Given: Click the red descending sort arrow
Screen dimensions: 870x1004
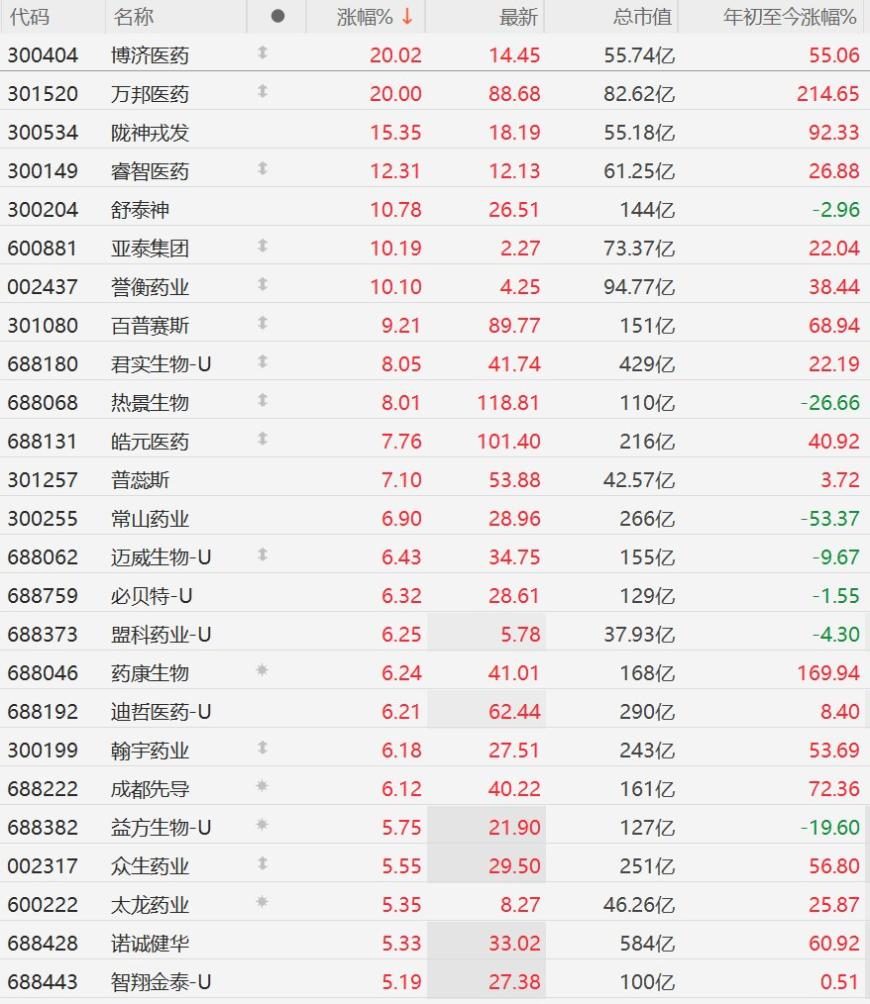Looking at the screenshot, I should pos(408,17).
